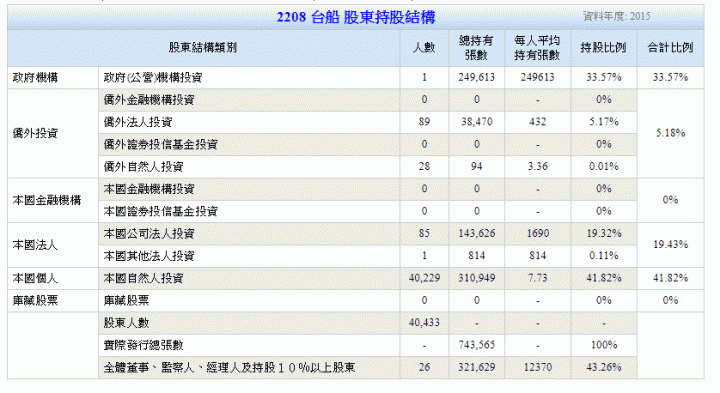The height and width of the screenshot is (393, 720).
Task: Click the title 2208 台船 股東持股結構
Action: [x=355, y=17]
